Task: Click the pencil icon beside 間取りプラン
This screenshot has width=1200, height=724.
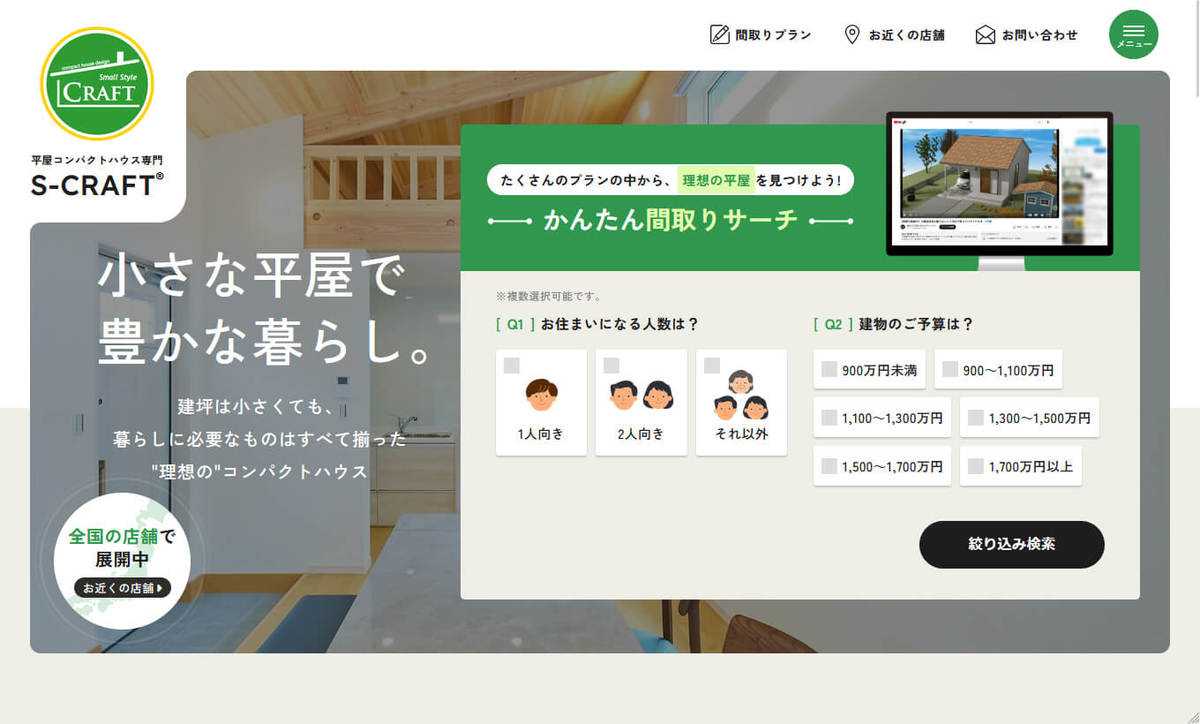Action: click(x=719, y=35)
